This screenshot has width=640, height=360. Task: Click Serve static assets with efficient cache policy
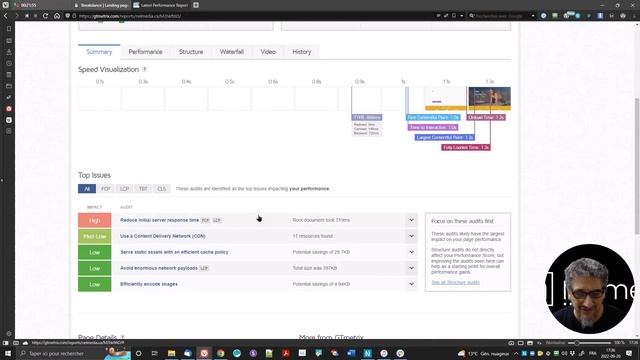pyautogui.click(x=174, y=252)
